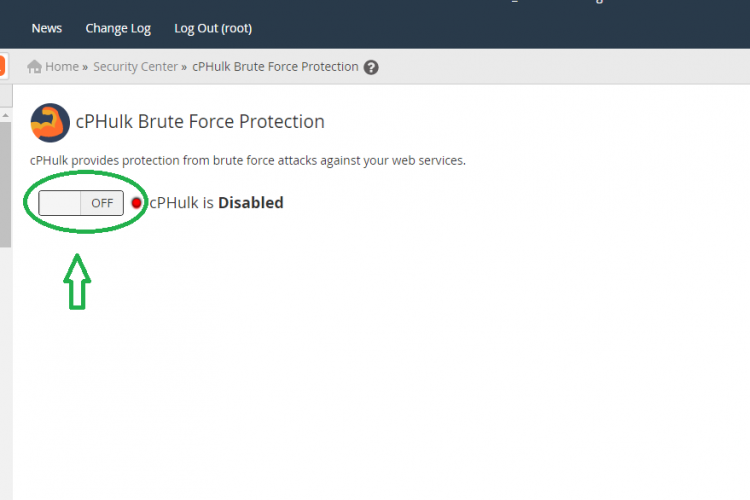Click the house icon in the breadcrumb
This screenshot has height=500, width=750.
click(34, 67)
